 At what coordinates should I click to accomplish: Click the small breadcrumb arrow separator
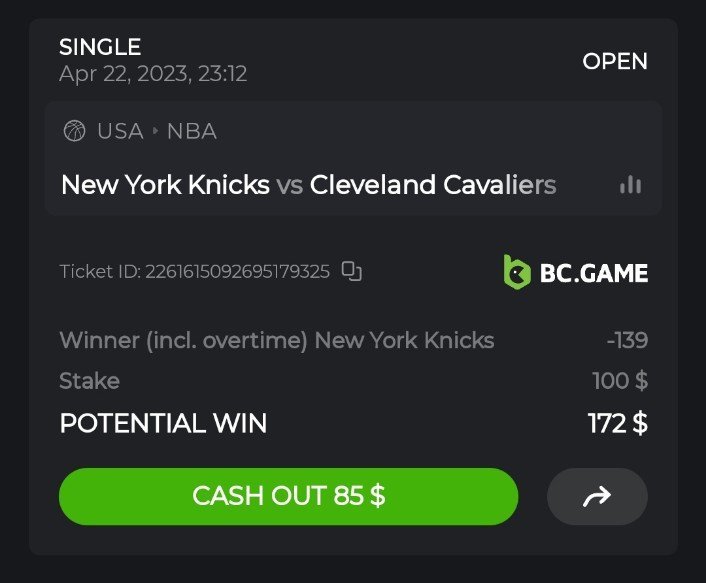coord(155,131)
